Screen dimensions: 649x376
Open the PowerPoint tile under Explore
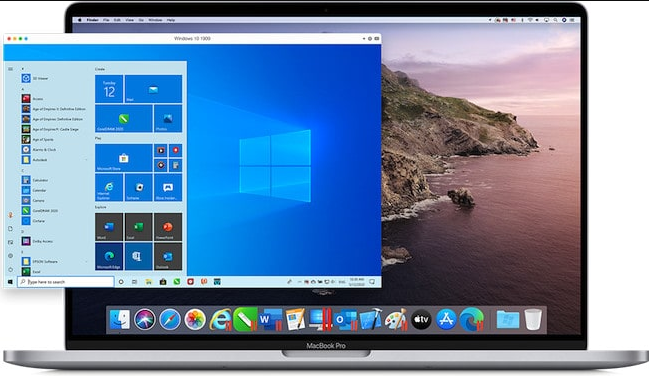point(168,227)
